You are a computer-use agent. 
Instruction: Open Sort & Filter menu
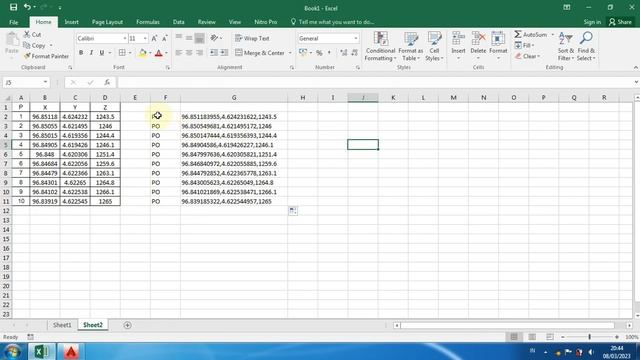tap(566, 46)
